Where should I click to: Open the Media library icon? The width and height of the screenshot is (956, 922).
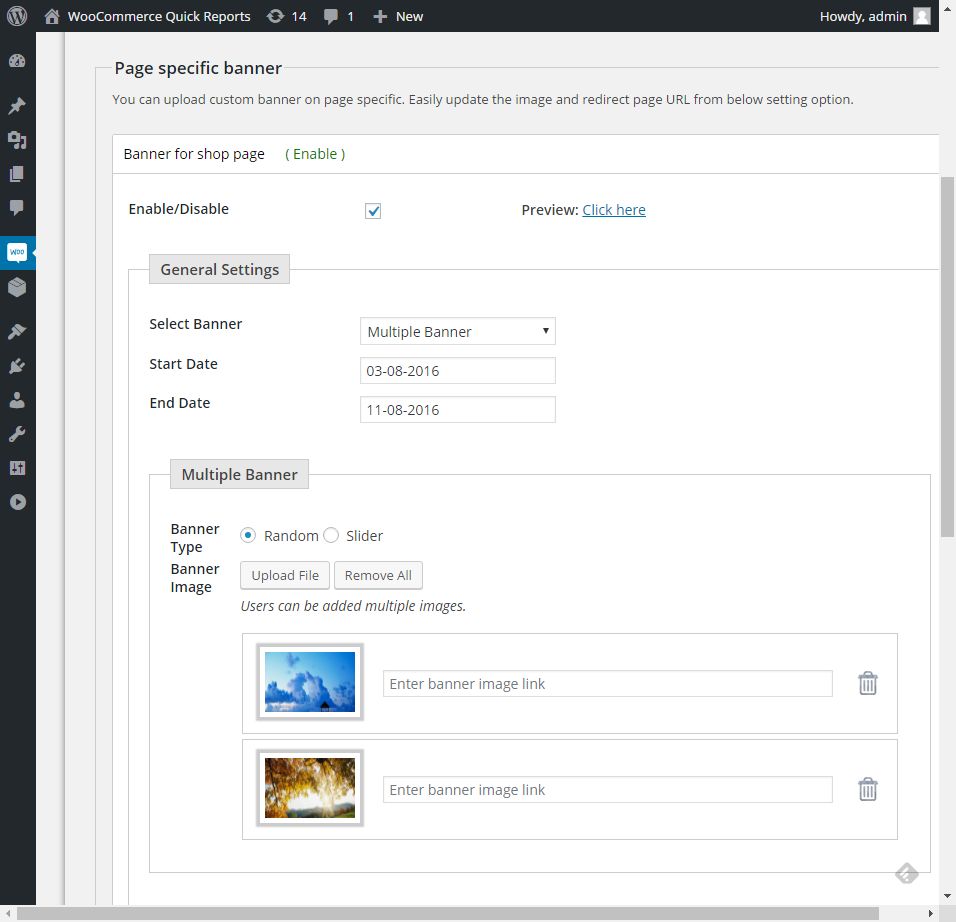coord(17,141)
